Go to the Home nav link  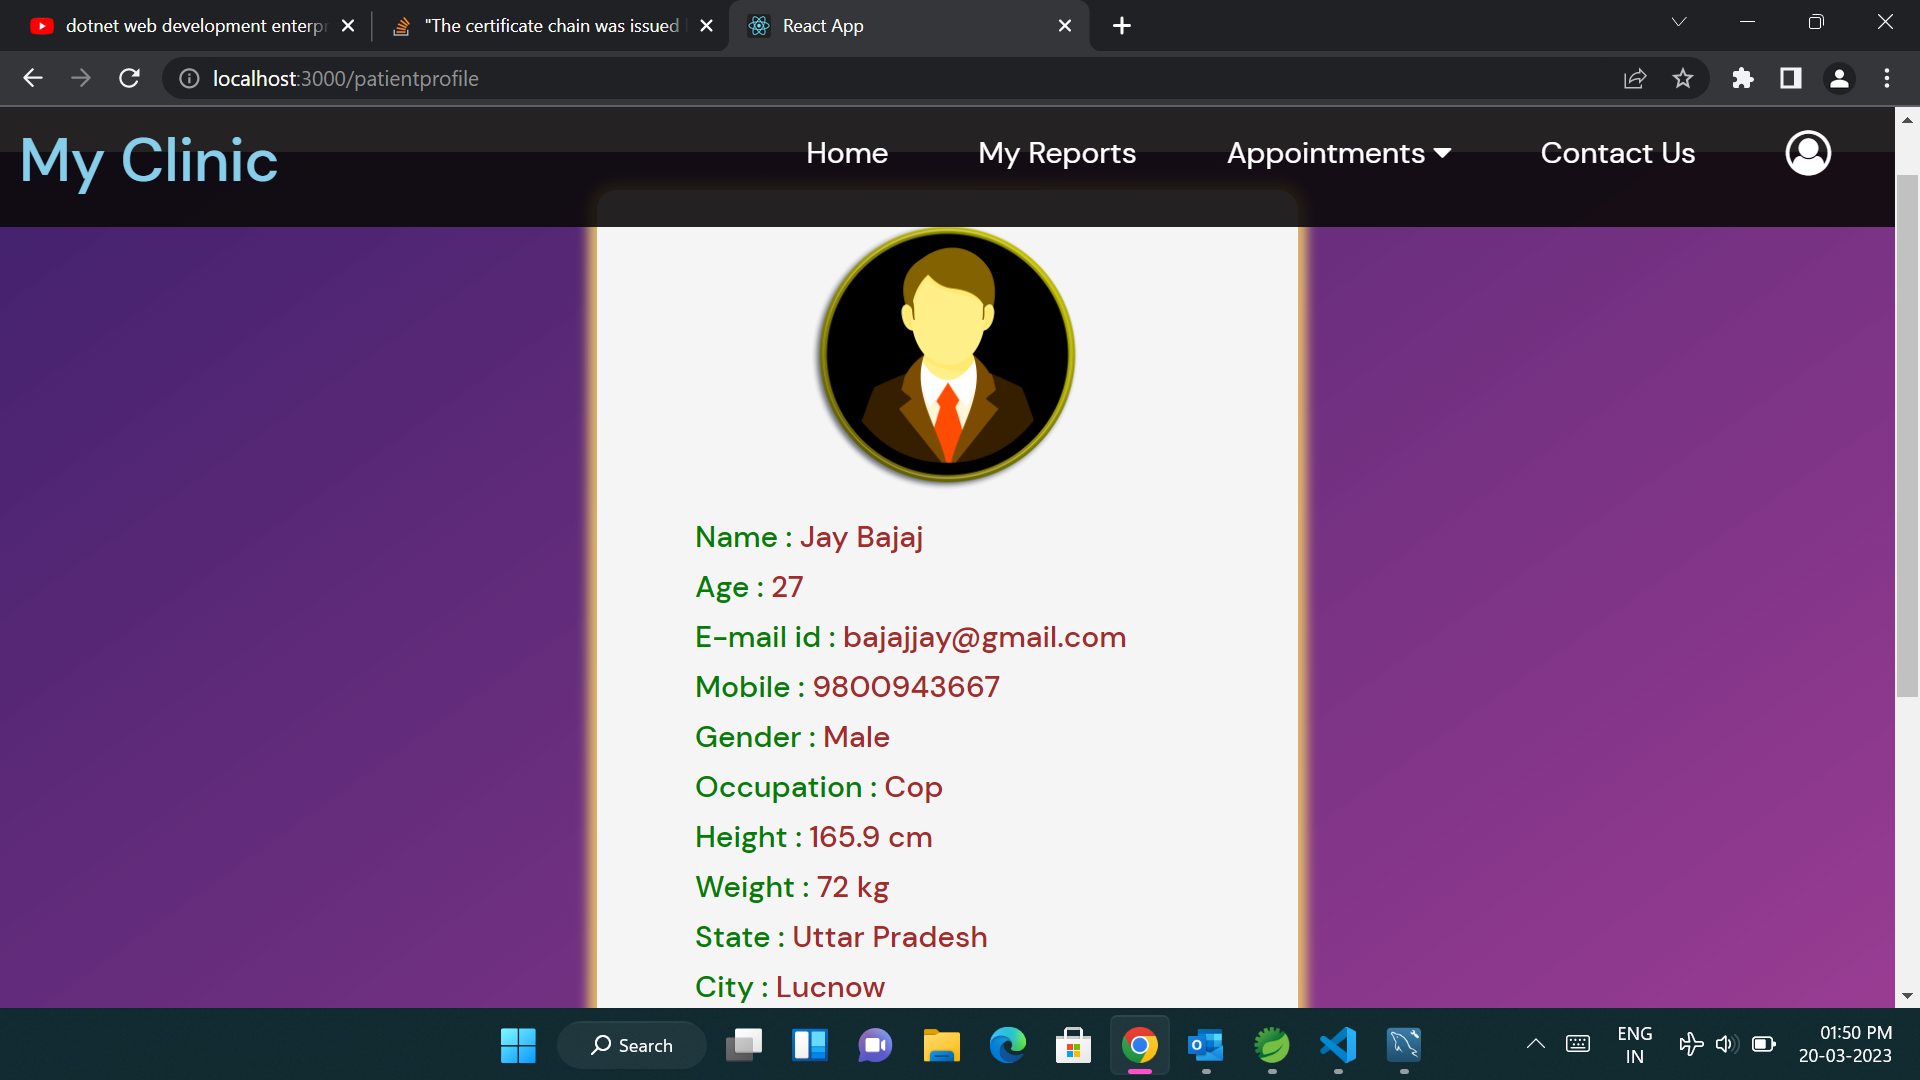847,153
